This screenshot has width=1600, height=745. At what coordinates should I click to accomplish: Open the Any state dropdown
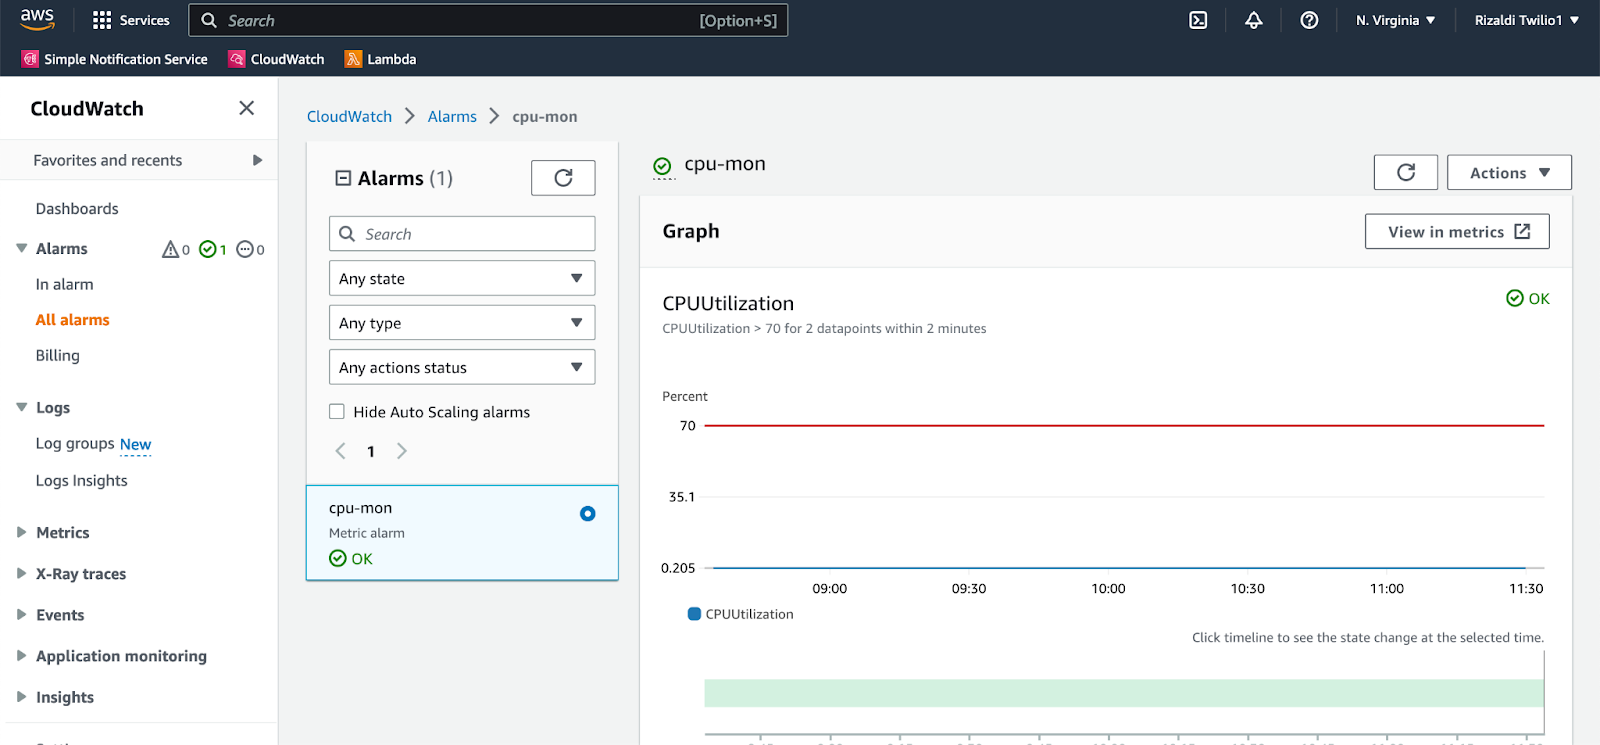coord(462,278)
